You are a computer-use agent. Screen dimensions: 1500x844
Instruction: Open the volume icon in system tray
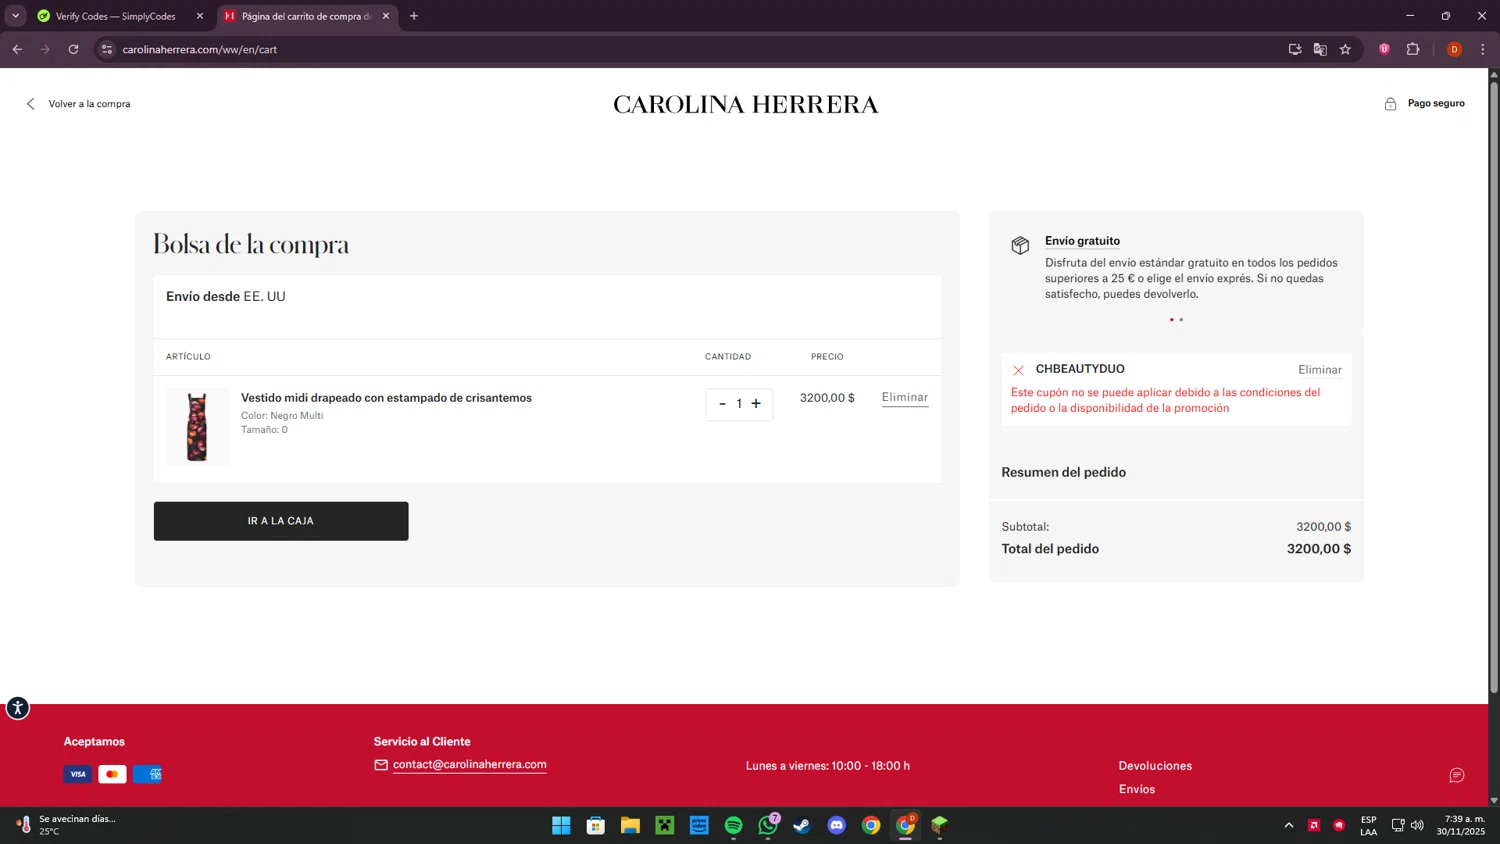pyautogui.click(x=1417, y=825)
